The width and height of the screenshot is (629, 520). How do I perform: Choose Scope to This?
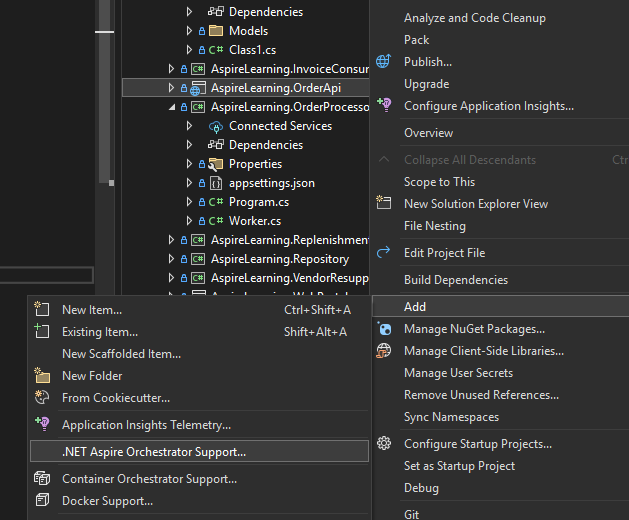439,182
